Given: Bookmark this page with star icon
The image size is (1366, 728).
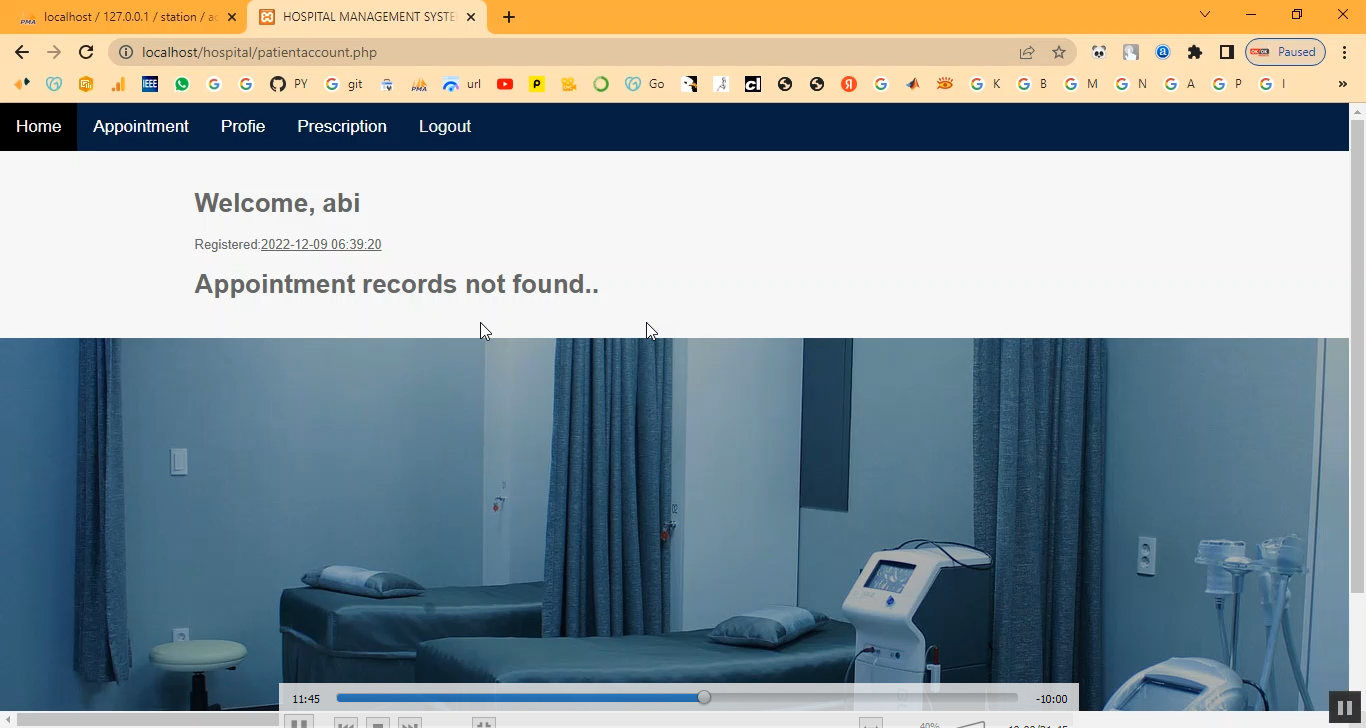Looking at the screenshot, I should click(x=1059, y=53).
